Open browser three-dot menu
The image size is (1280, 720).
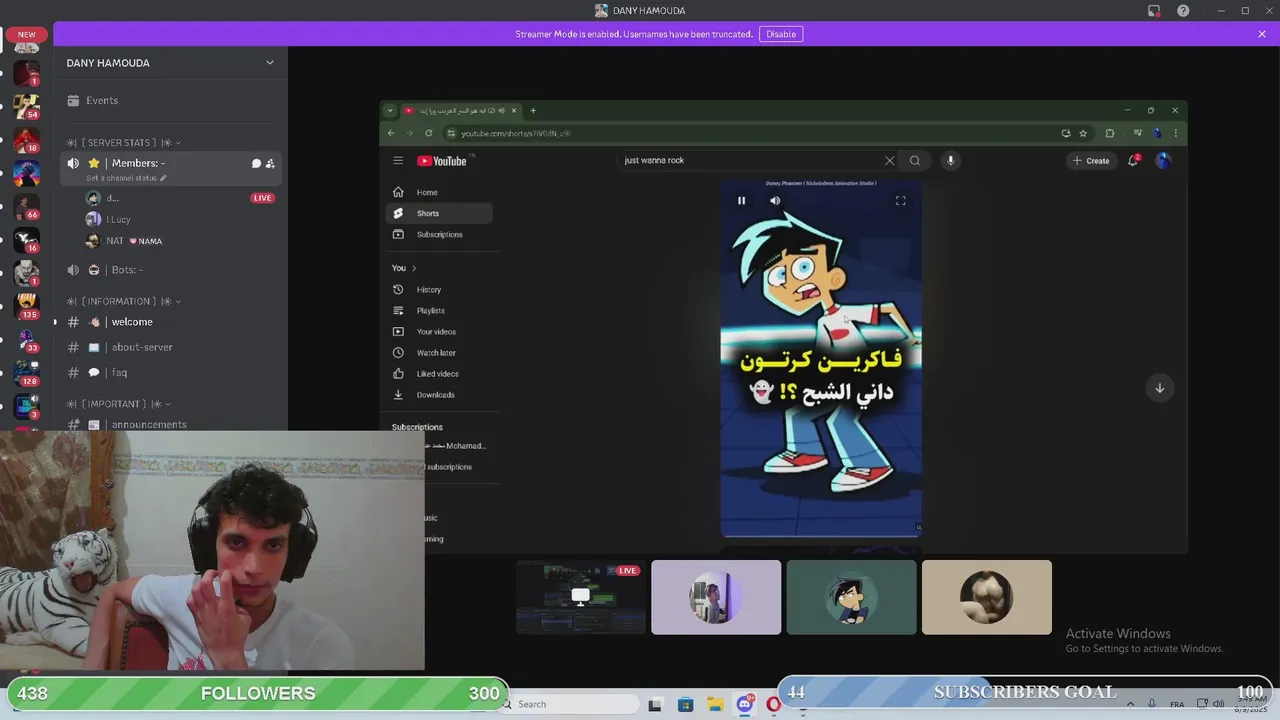pyautogui.click(x=1175, y=133)
